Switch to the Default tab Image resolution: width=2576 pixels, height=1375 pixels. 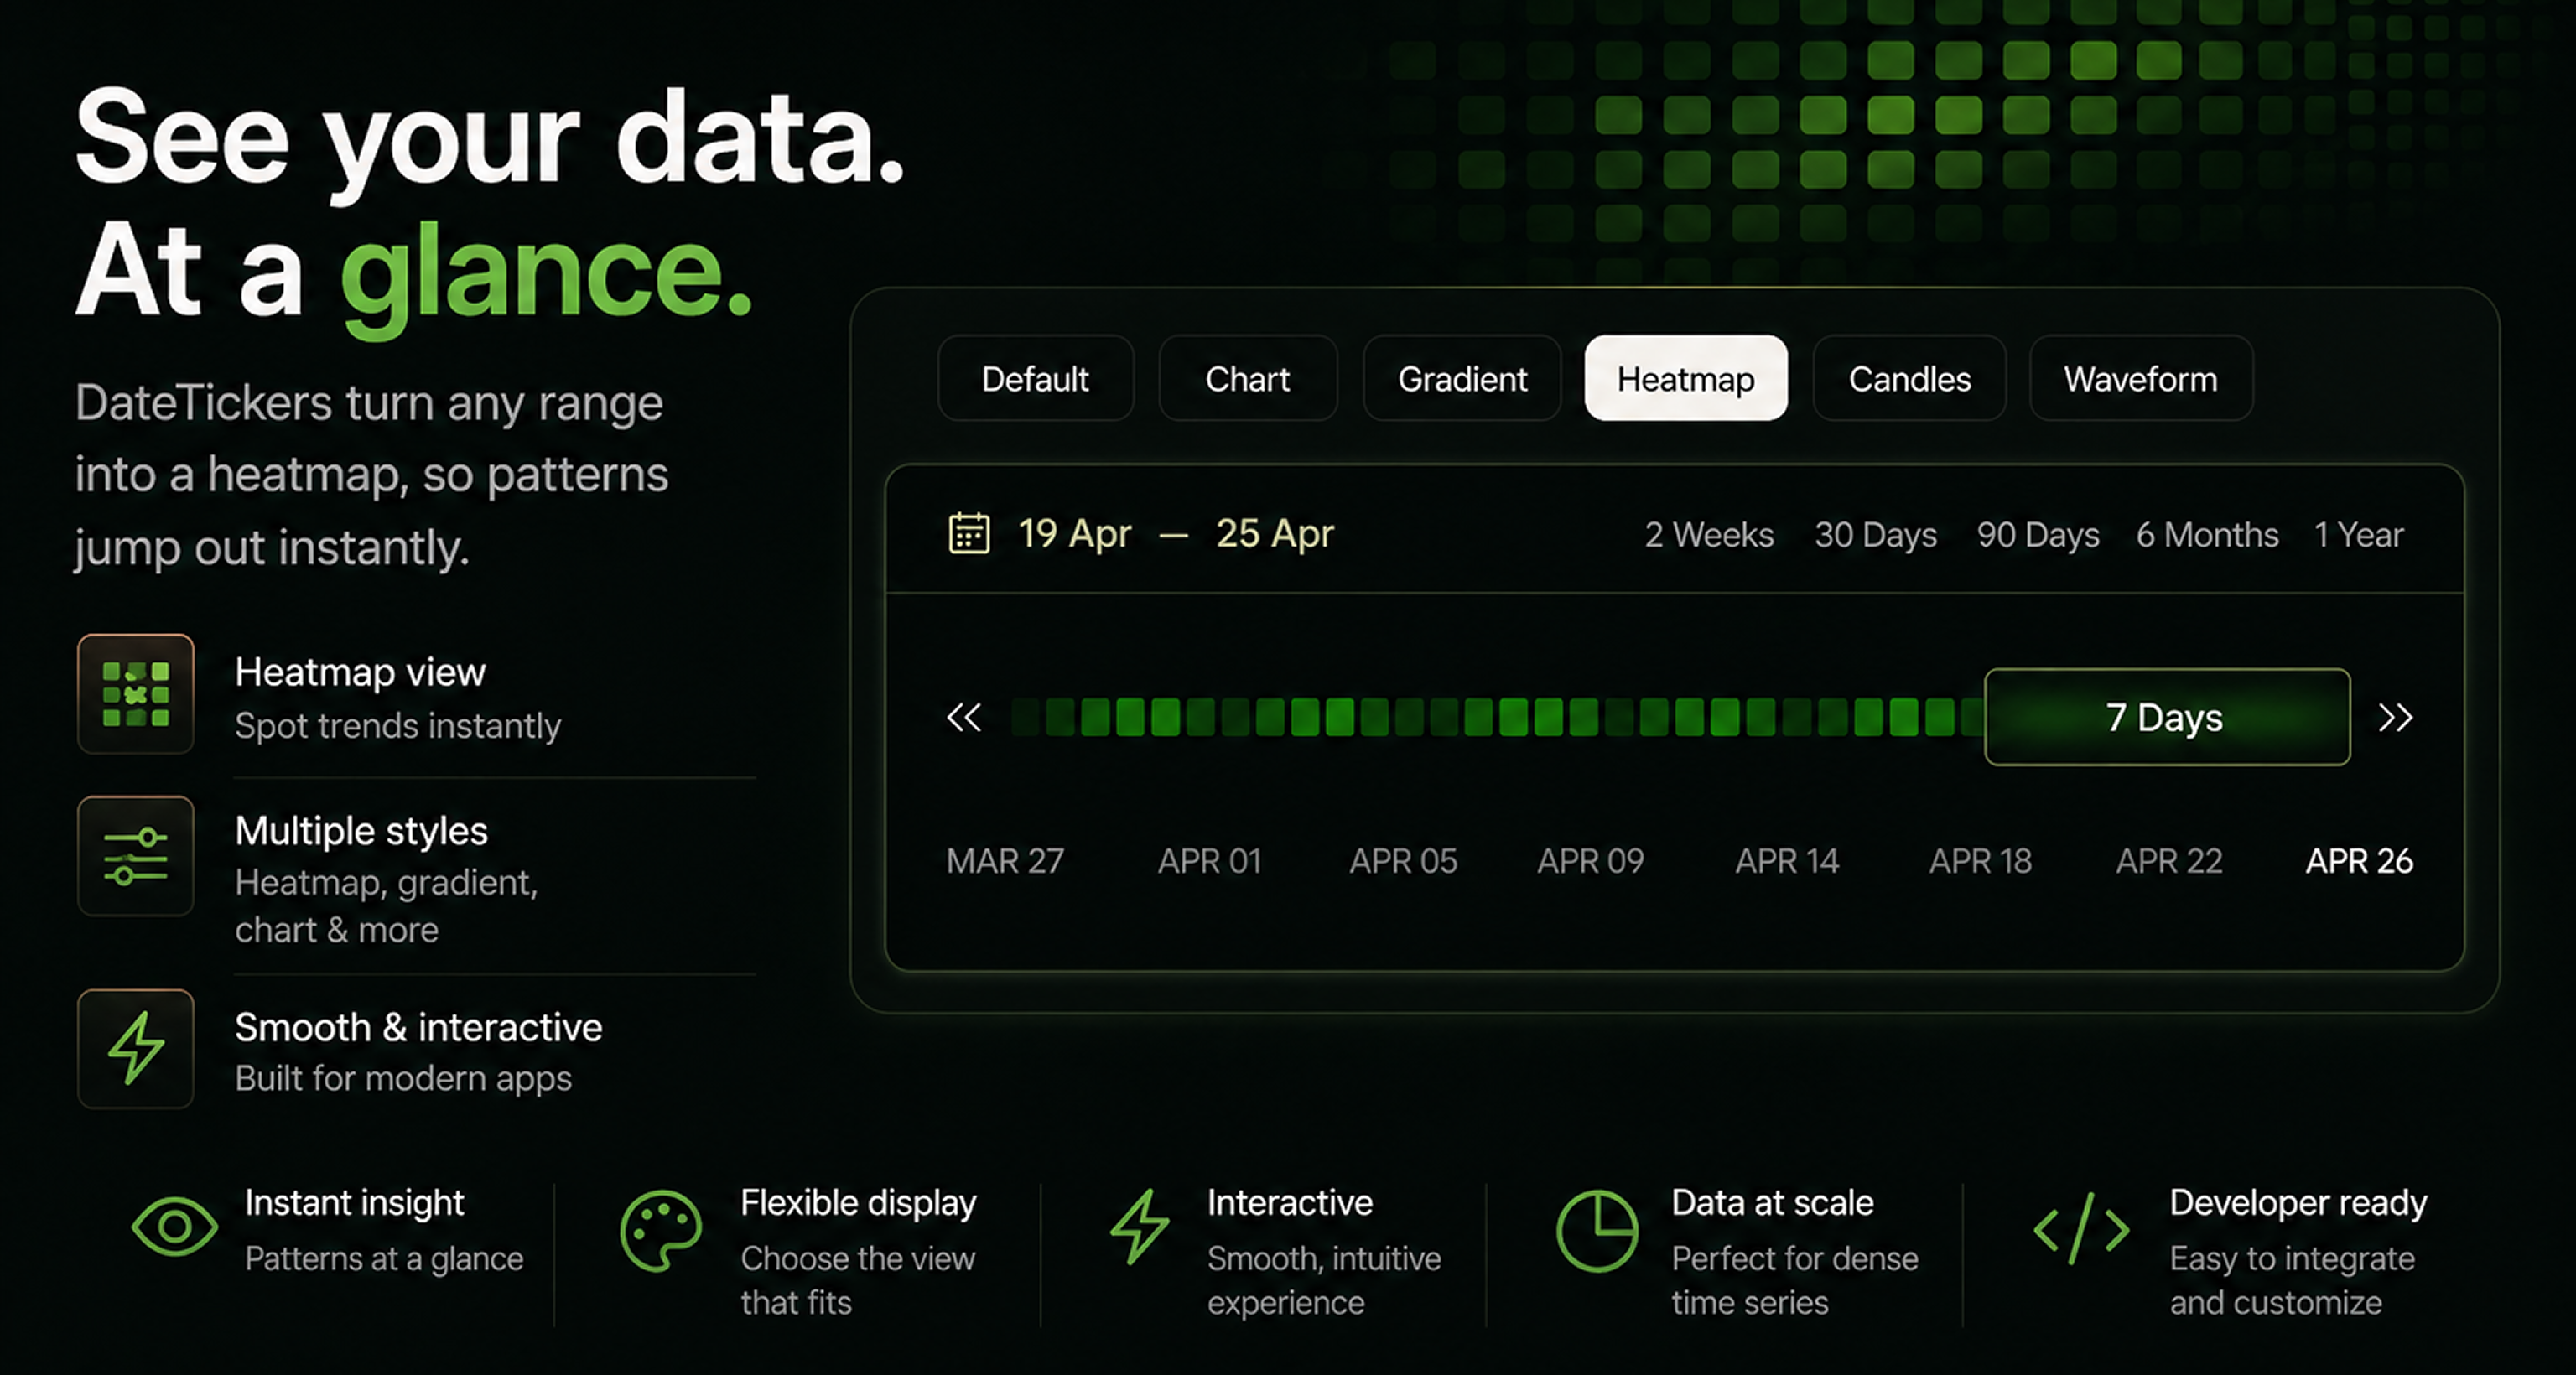(1035, 378)
